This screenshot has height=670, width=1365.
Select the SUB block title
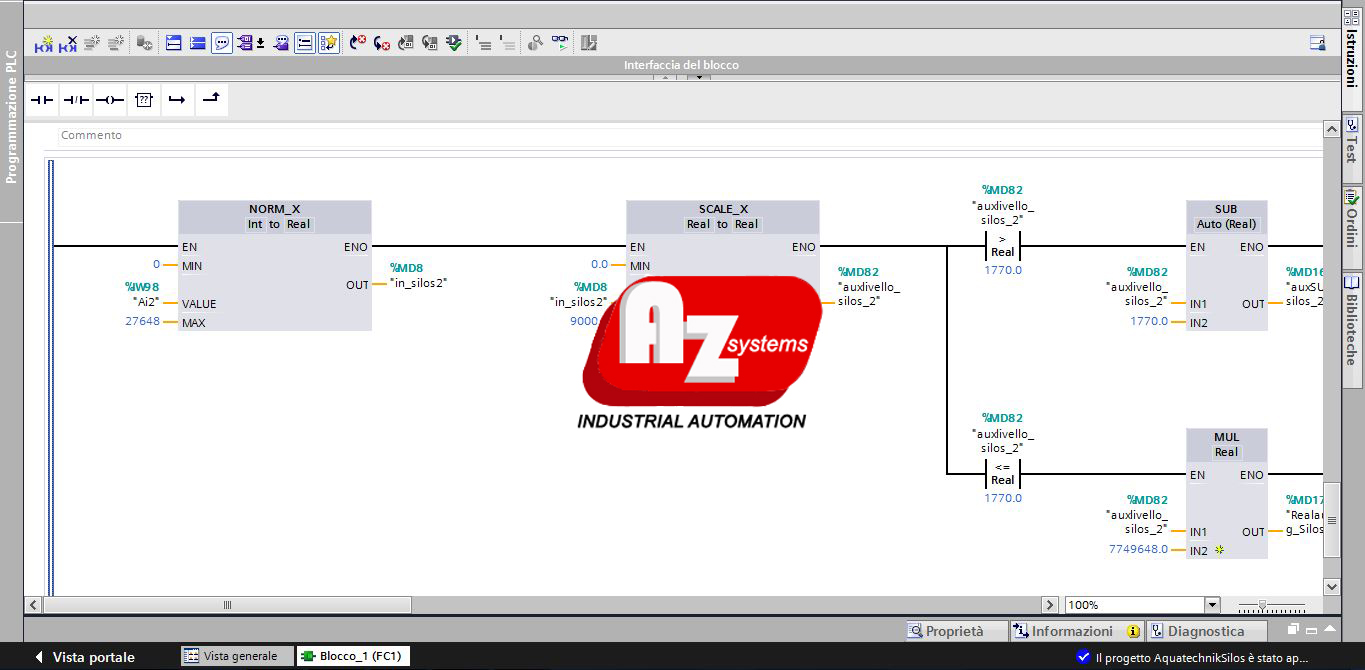click(1226, 209)
